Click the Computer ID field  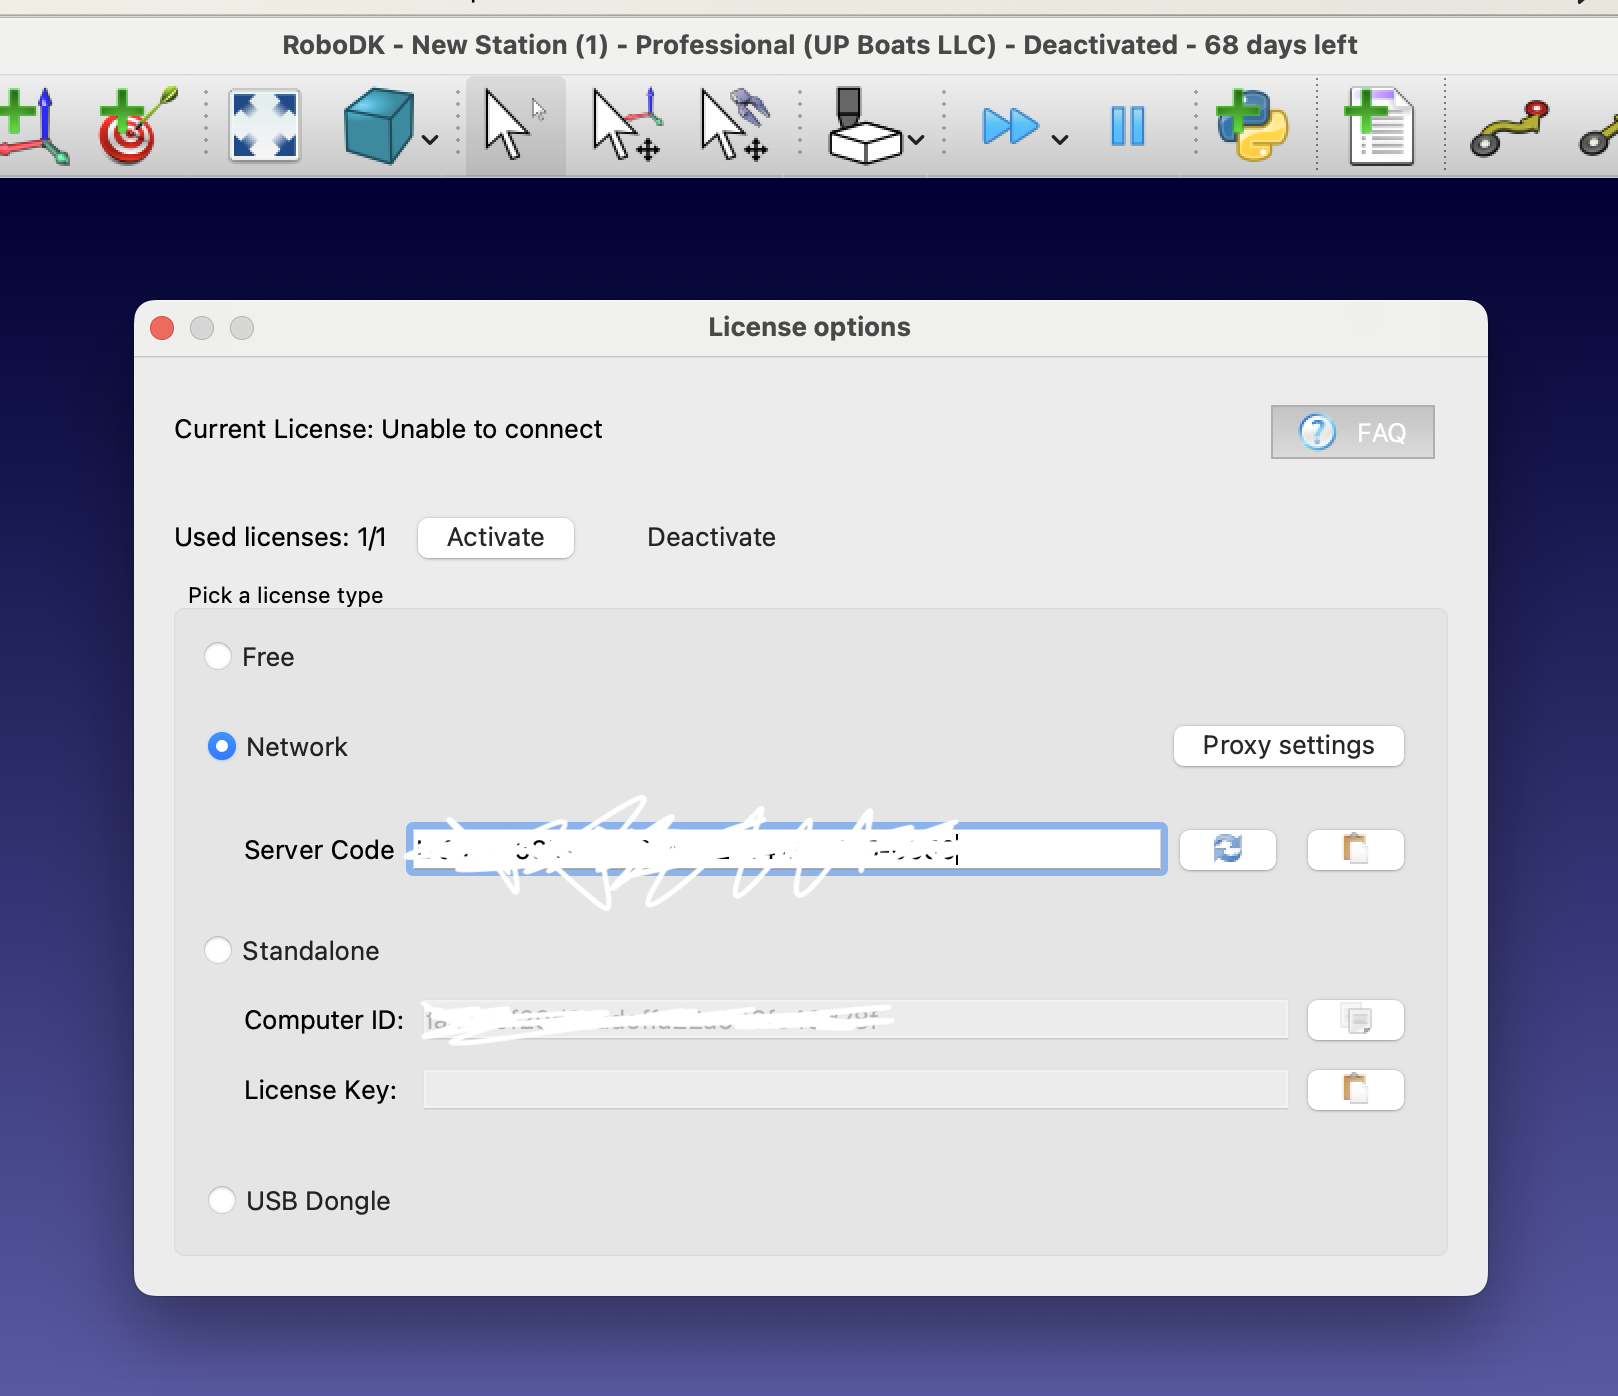(x=856, y=1020)
